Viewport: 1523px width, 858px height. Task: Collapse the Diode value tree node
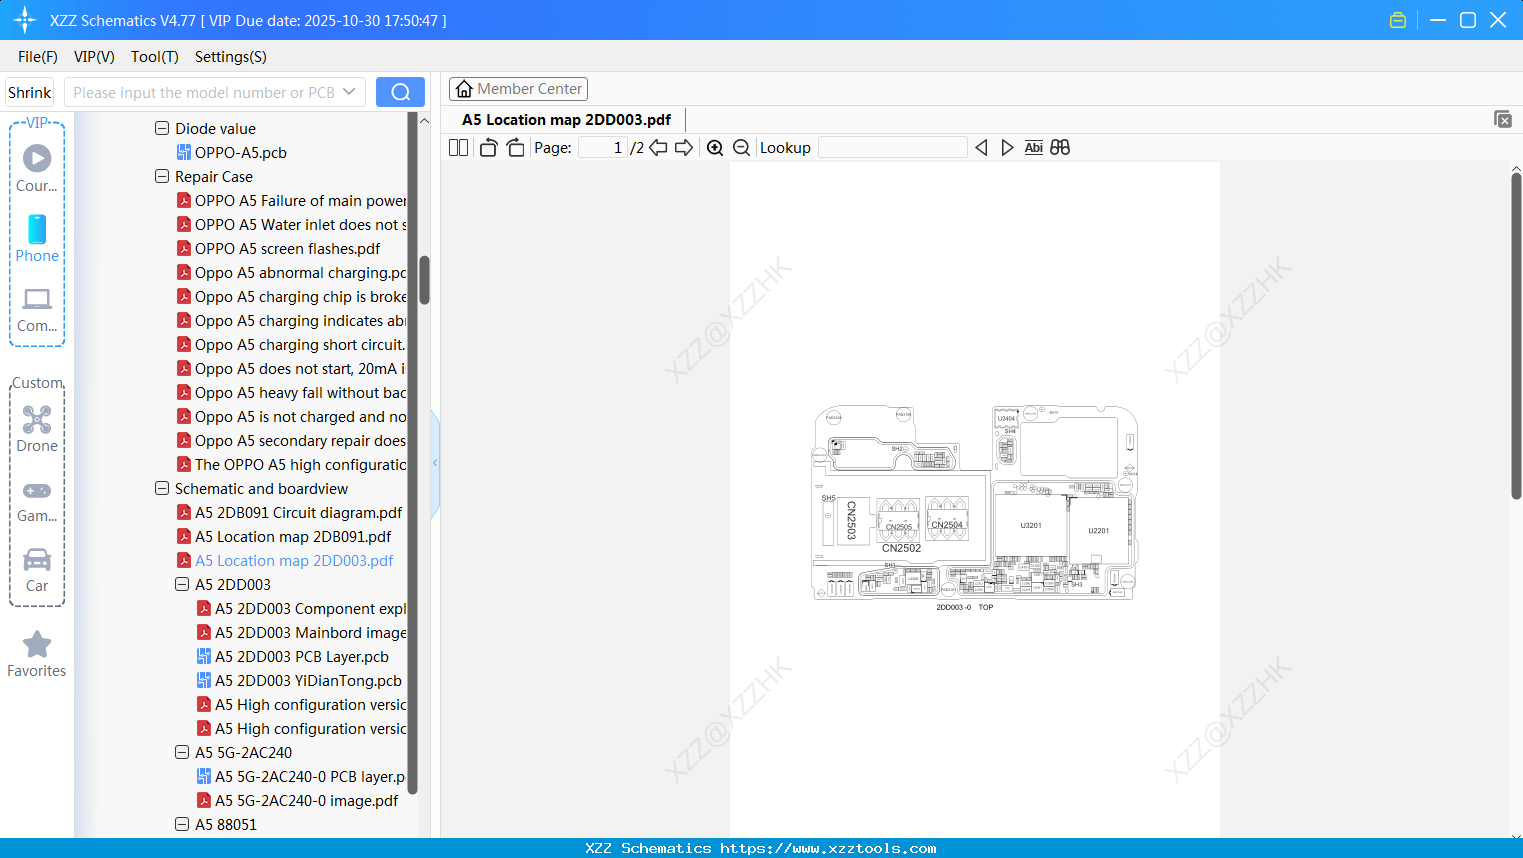(162, 129)
